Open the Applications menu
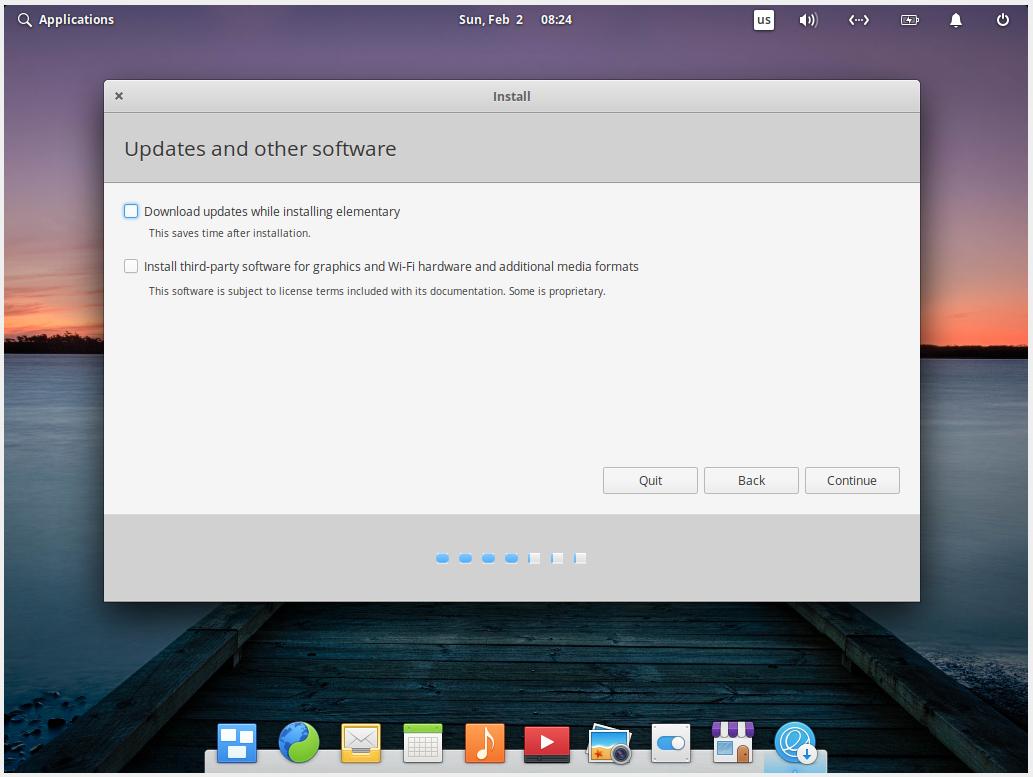The width and height of the screenshot is (1033, 777). pos(66,19)
